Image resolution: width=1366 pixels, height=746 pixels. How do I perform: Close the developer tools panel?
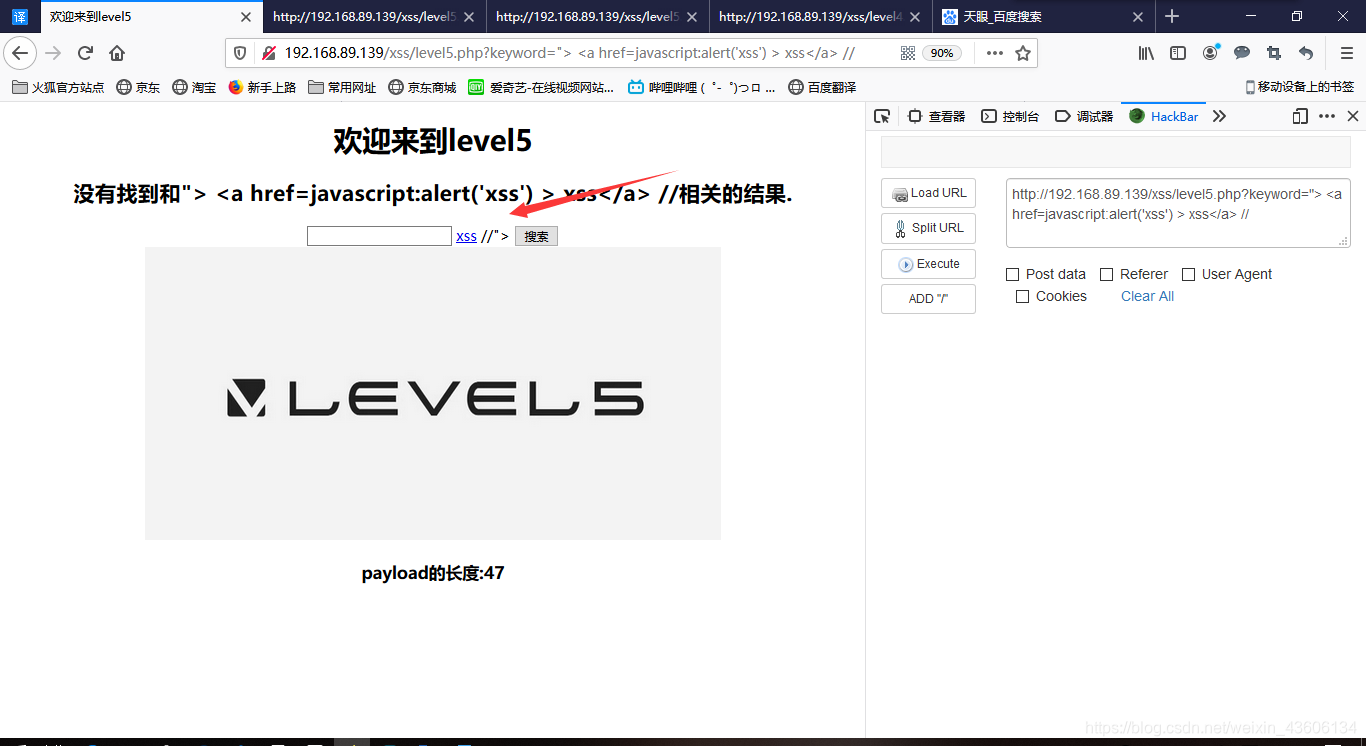coord(1353,116)
